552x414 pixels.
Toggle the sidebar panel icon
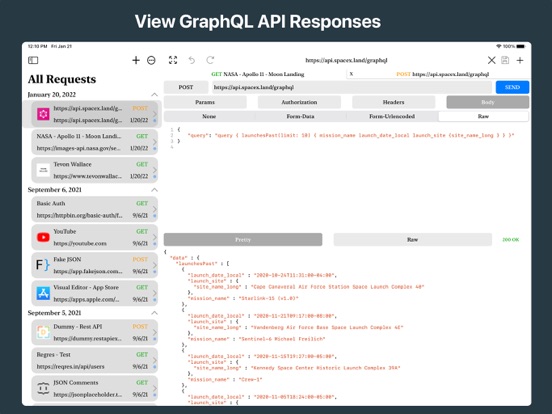click(33, 60)
